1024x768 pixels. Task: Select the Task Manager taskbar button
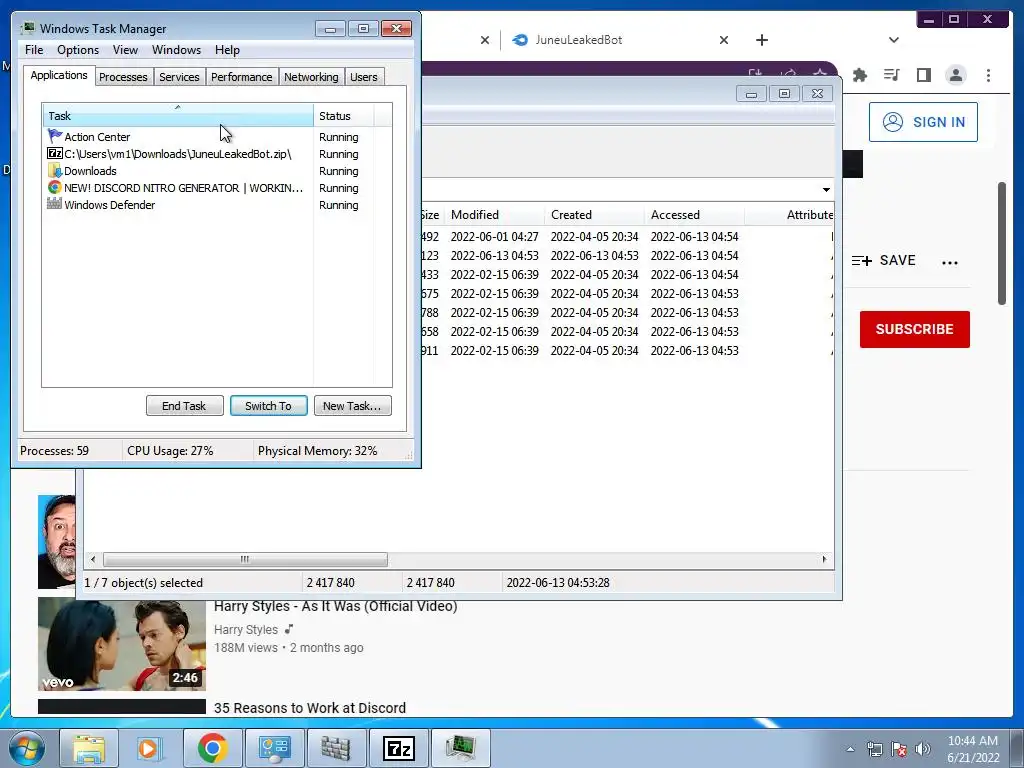[461, 748]
